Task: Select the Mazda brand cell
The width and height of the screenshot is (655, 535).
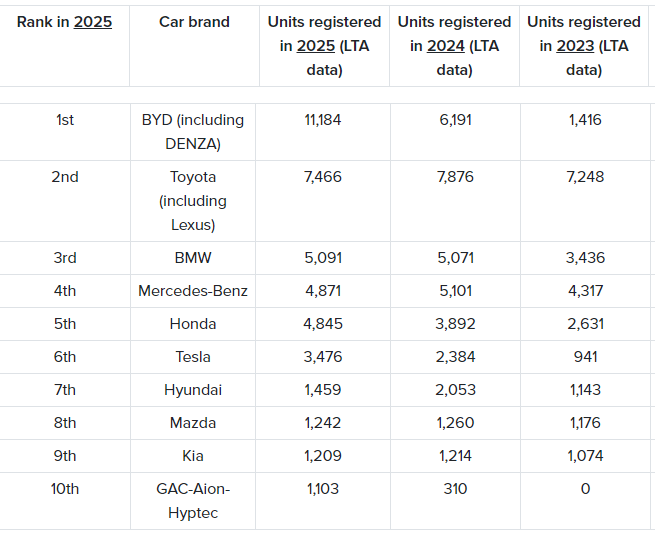Action: [x=193, y=423]
